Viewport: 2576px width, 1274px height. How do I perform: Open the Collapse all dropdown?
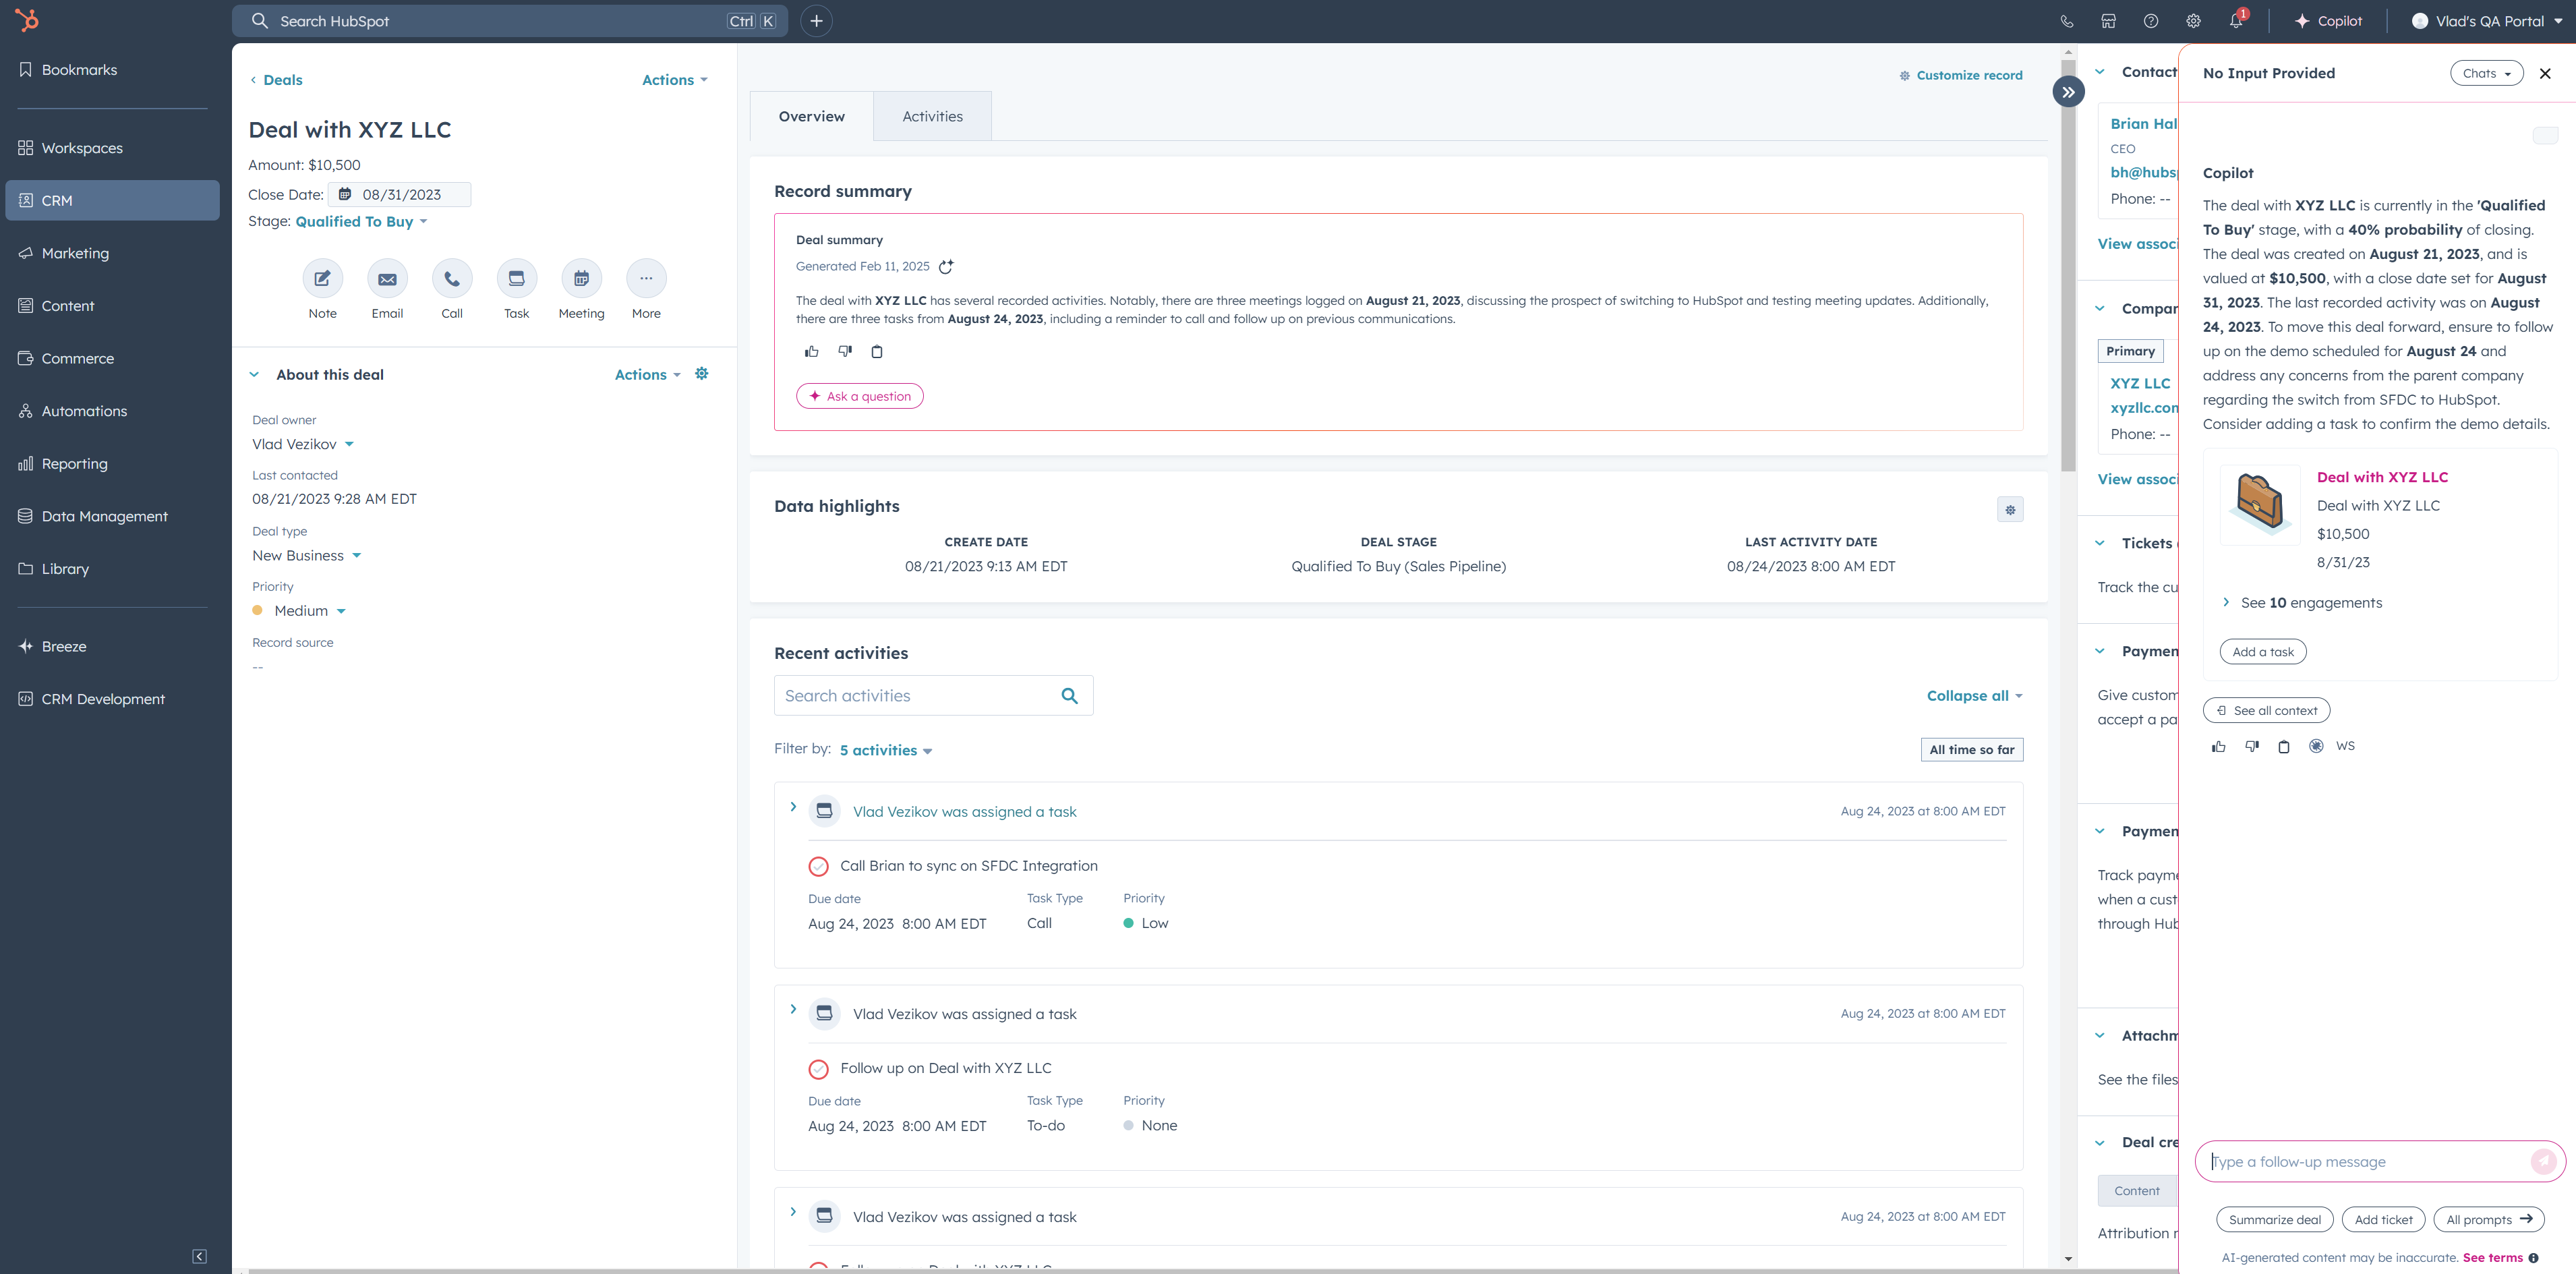point(1974,696)
